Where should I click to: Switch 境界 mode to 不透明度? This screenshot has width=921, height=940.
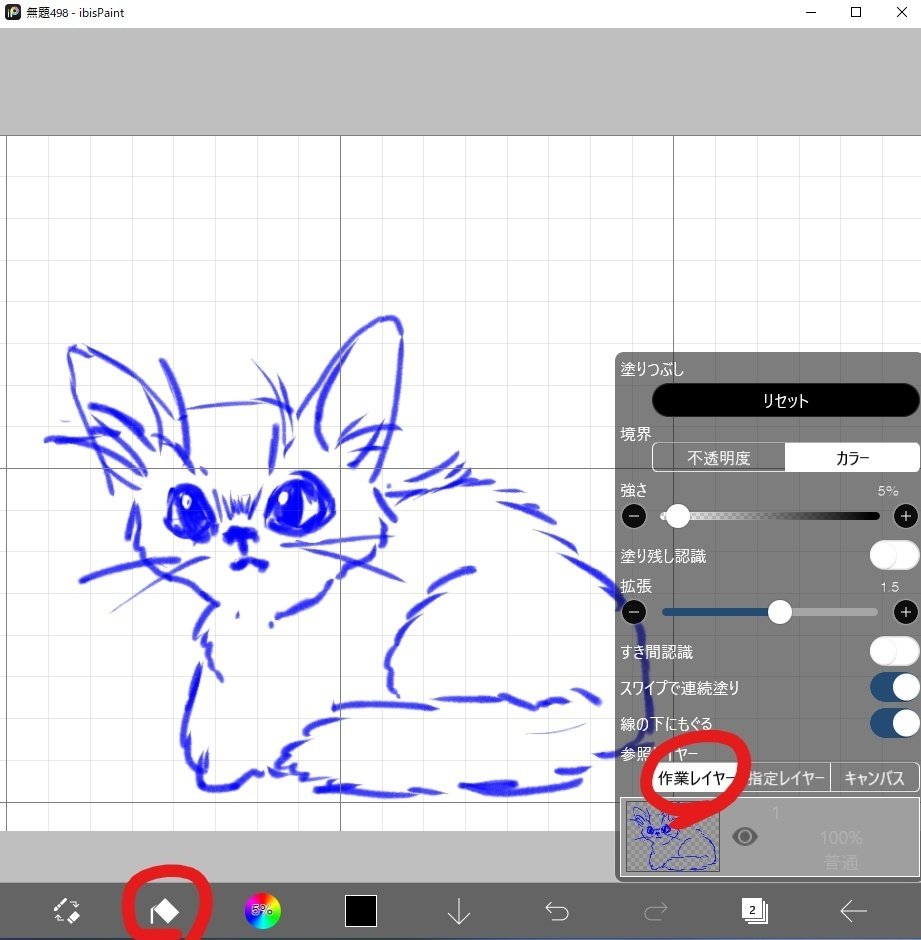(718, 457)
